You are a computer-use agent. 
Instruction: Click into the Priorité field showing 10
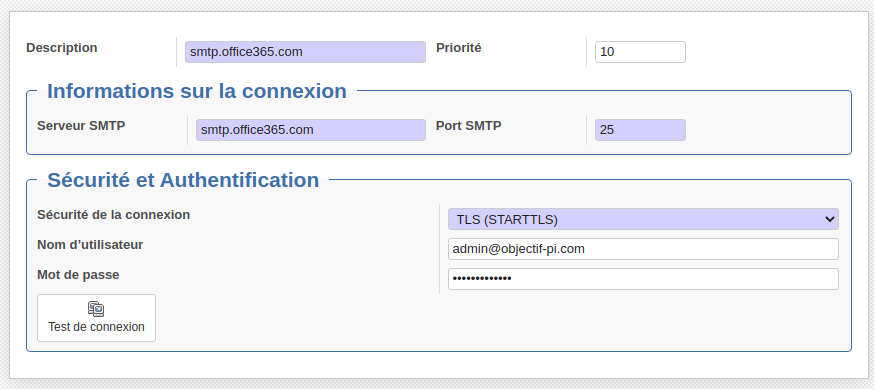point(640,52)
